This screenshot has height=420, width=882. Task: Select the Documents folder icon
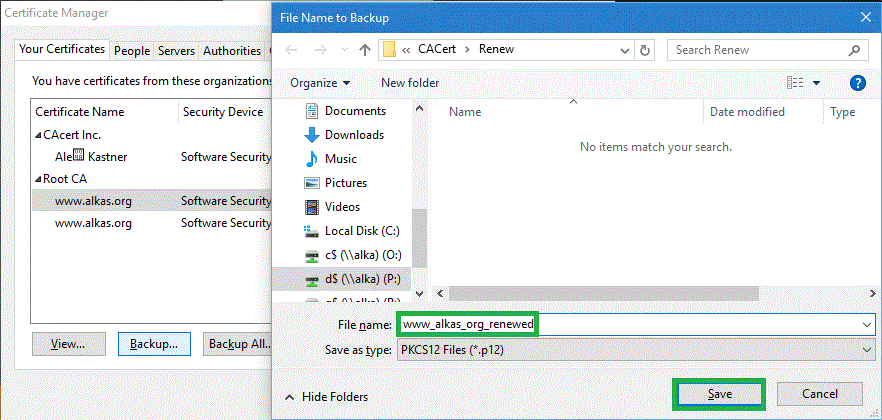(x=310, y=111)
